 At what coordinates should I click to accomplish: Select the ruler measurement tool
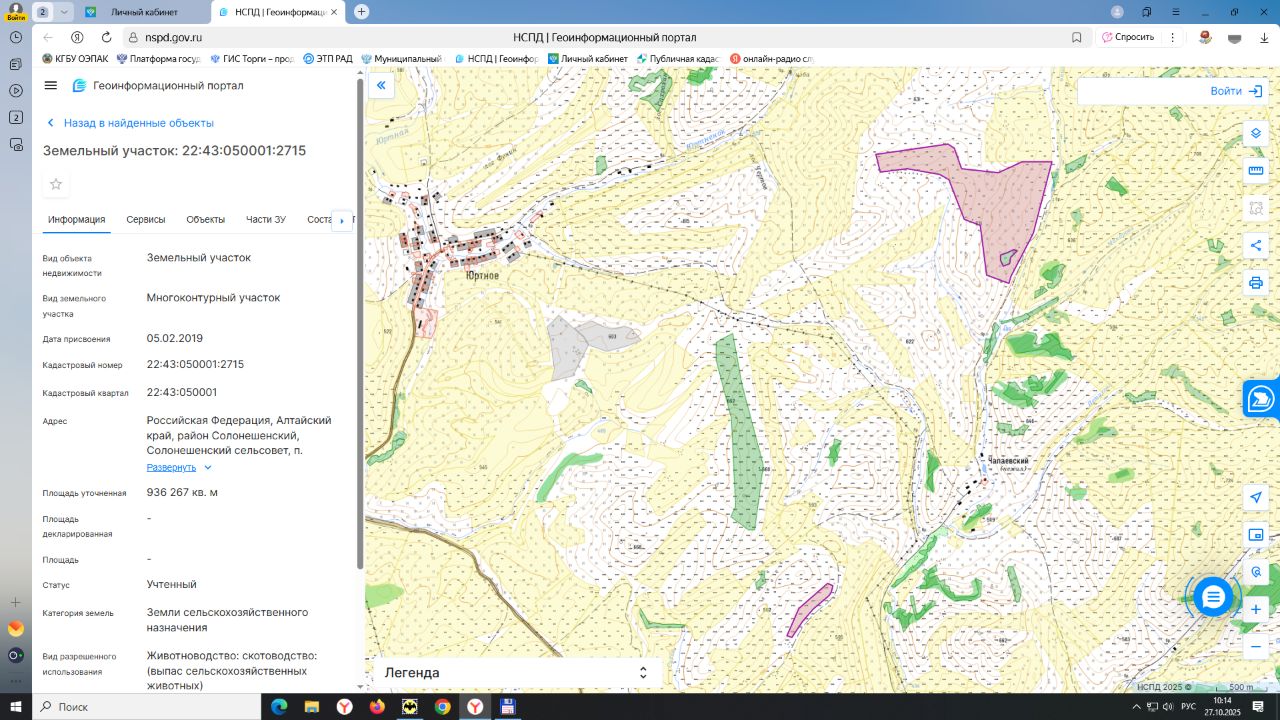1256,171
